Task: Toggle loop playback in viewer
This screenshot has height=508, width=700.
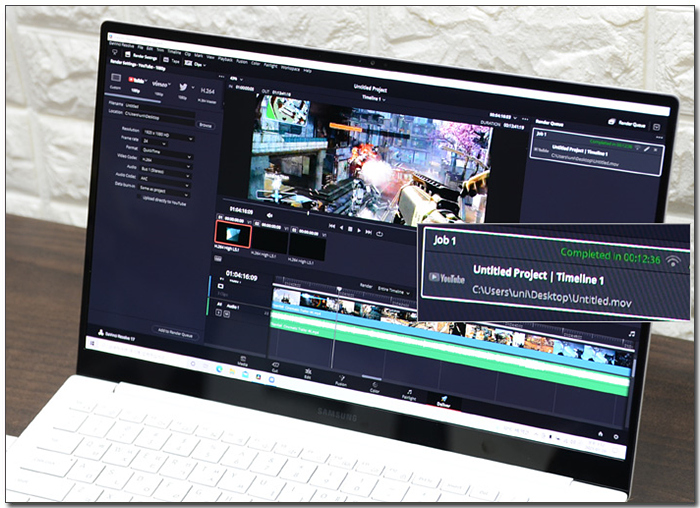Action: (x=379, y=233)
